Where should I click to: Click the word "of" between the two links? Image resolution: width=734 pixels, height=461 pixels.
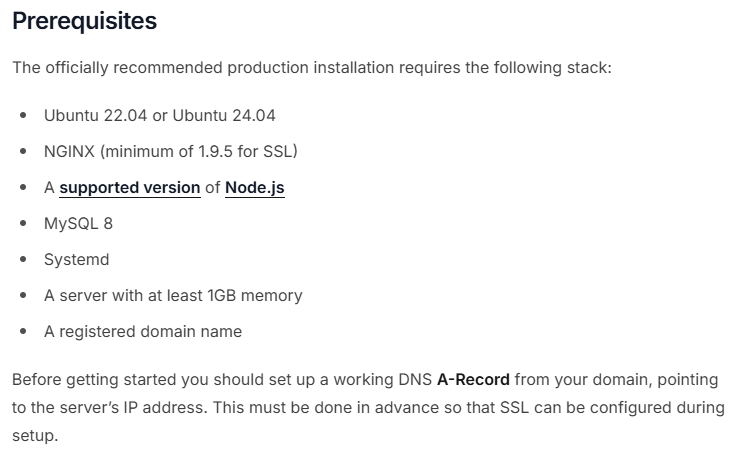click(213, 187)
